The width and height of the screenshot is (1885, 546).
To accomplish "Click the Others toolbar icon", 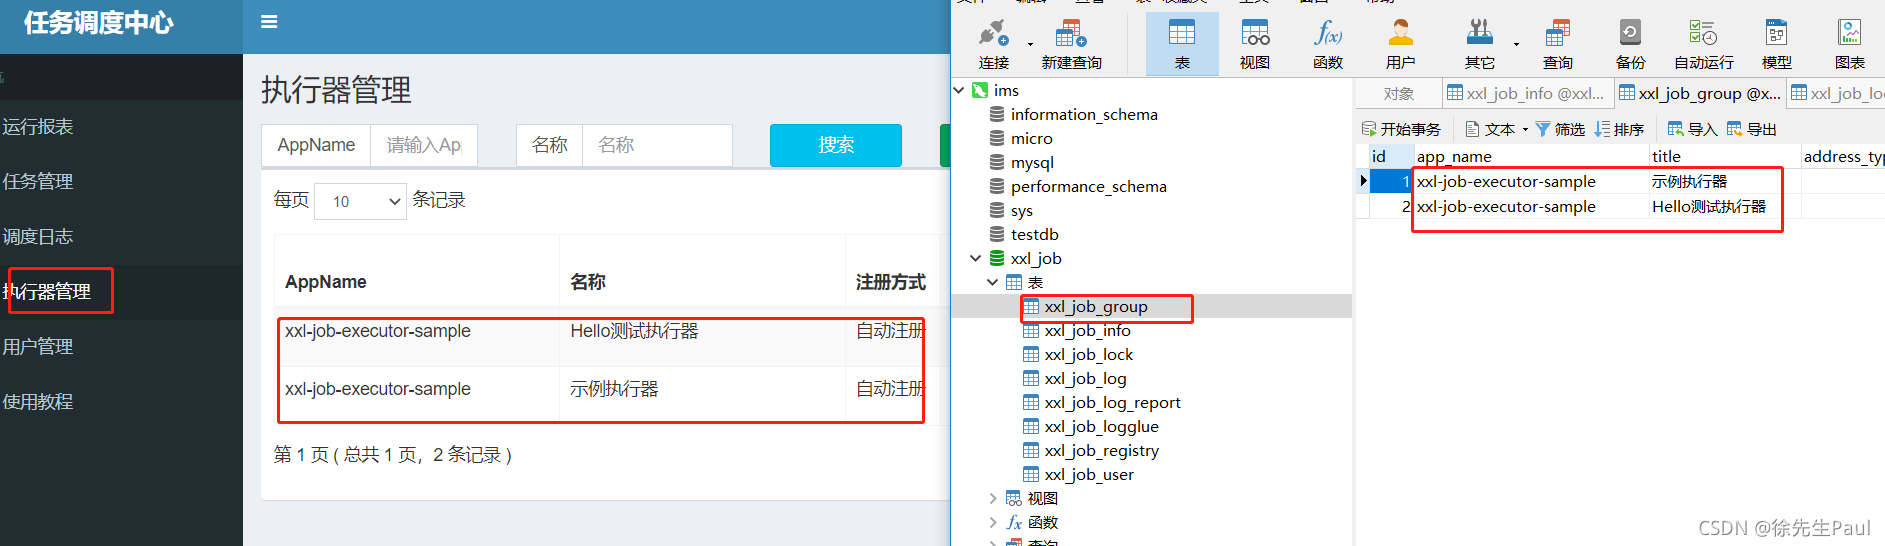I will pyautogui.click(x=1480, y=43).
